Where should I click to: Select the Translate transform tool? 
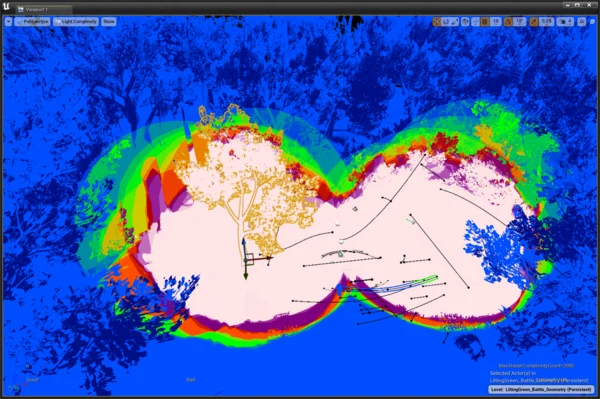click(x=437, y=22)
